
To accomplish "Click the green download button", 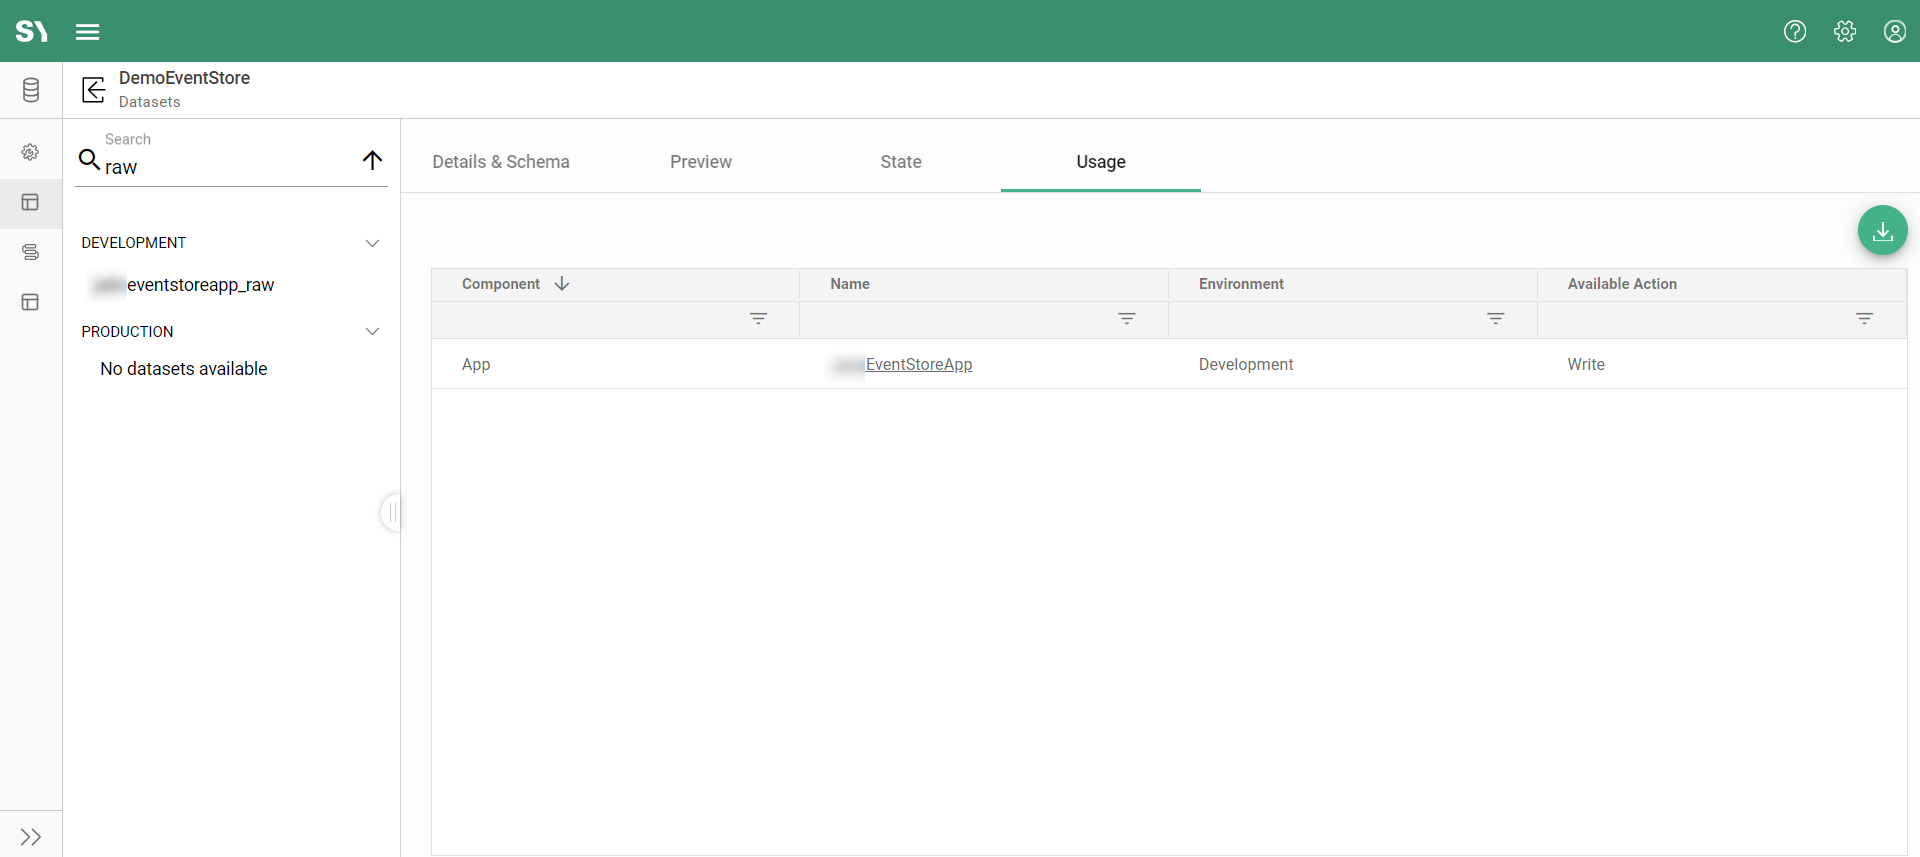I will coord(1882,231).
